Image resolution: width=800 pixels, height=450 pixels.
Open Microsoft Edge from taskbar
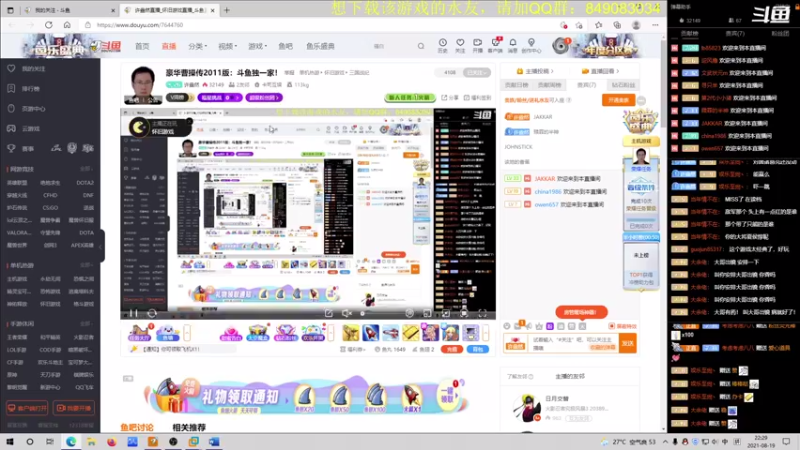(x=71, y=442)
